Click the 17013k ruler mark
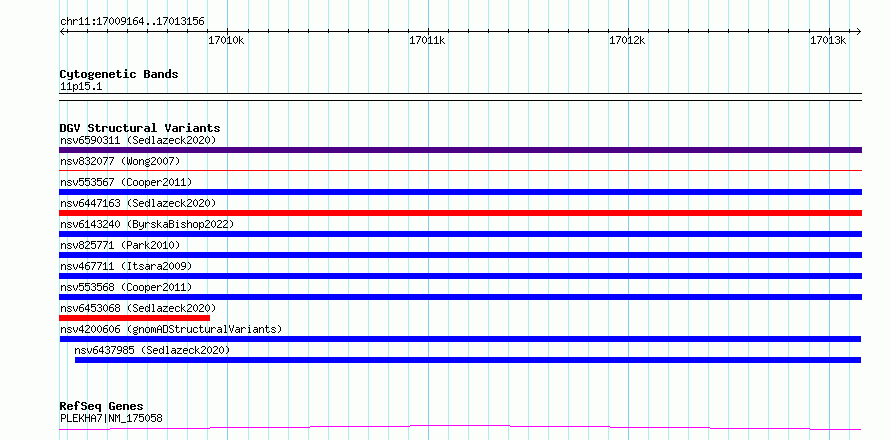 828,40
